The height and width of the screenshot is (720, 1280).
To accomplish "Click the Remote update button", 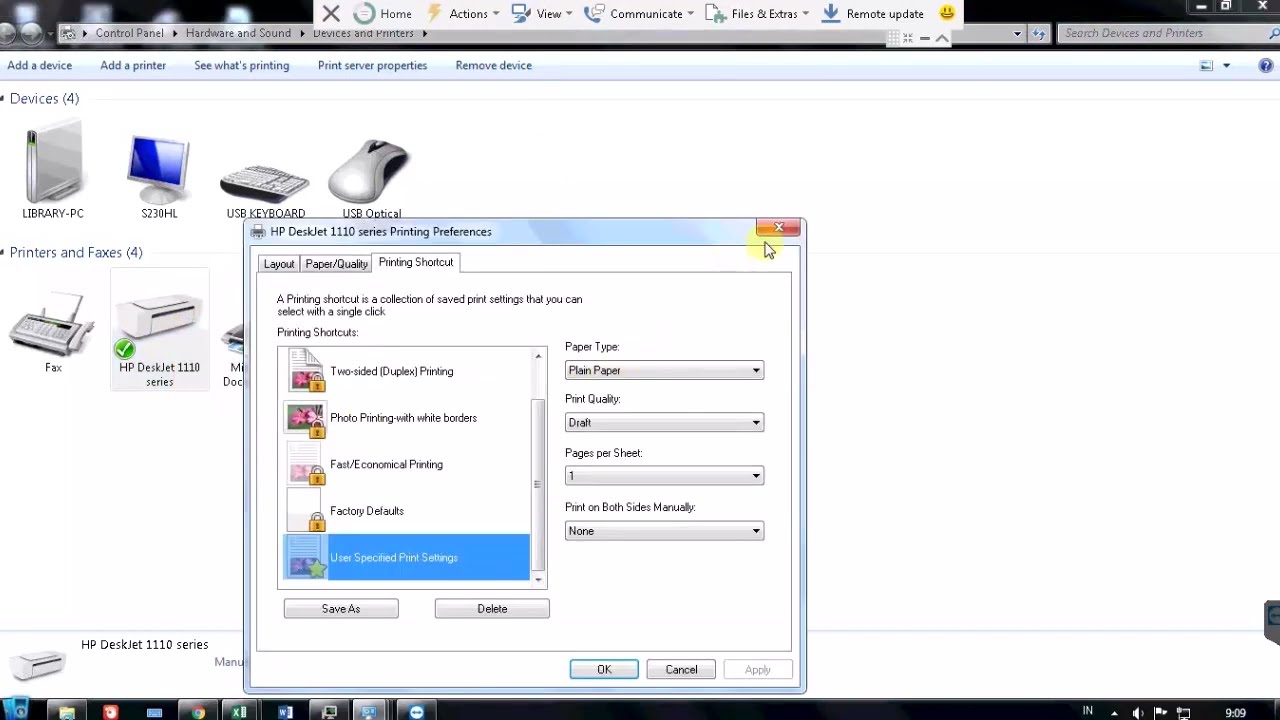I will (873, 13).
